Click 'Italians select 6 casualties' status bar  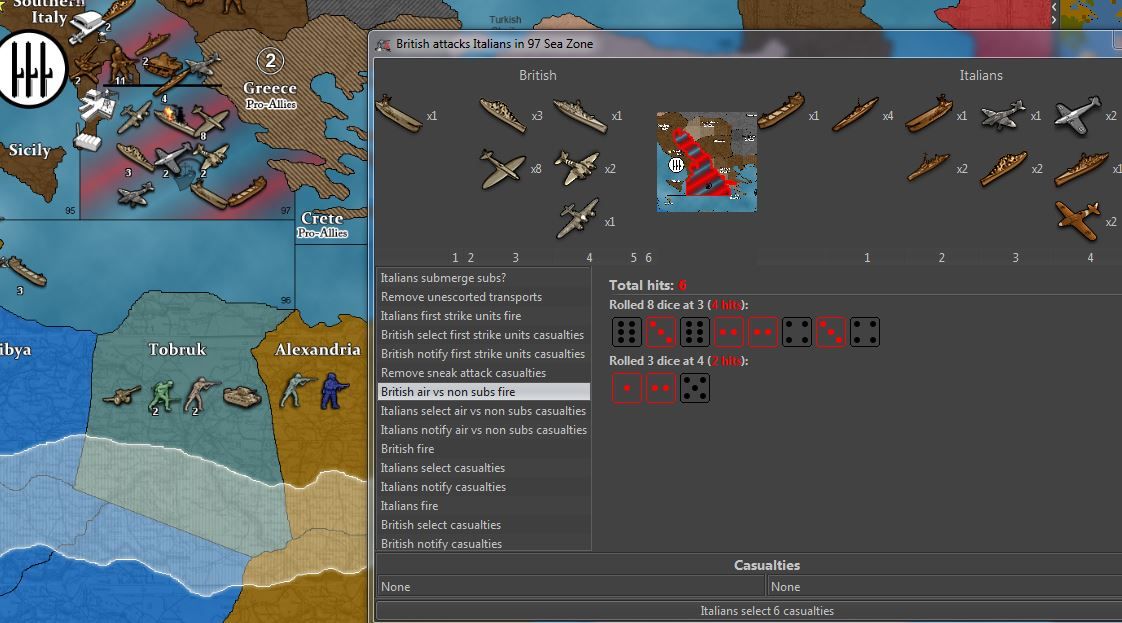point(766,611)
